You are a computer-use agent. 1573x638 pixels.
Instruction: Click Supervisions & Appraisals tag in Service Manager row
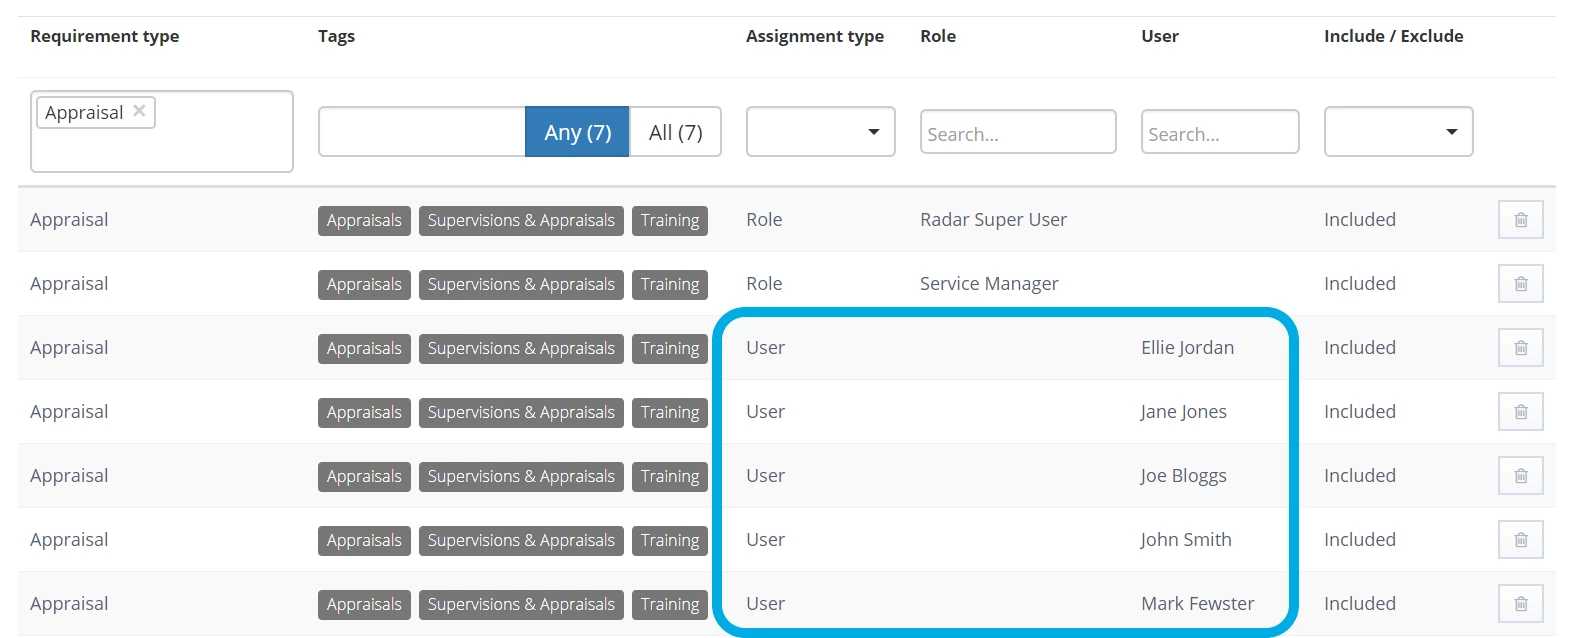pos(521,285)
